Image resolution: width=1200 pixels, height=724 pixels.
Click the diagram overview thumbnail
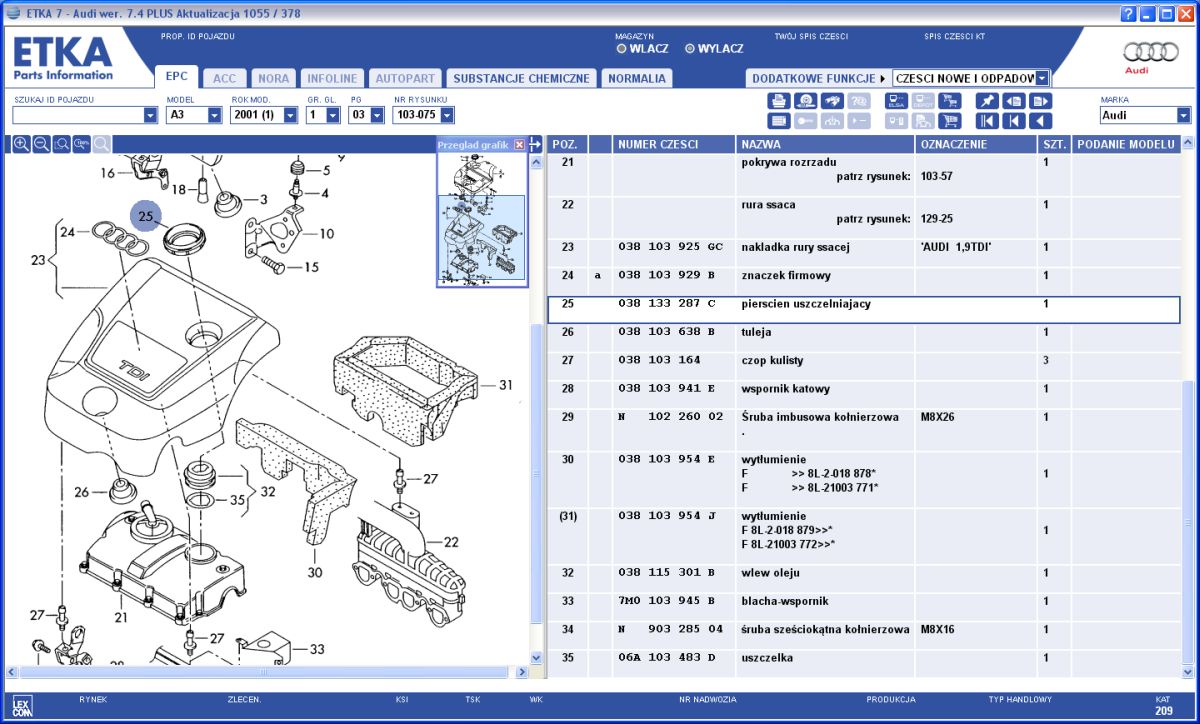tap(482, 220)
